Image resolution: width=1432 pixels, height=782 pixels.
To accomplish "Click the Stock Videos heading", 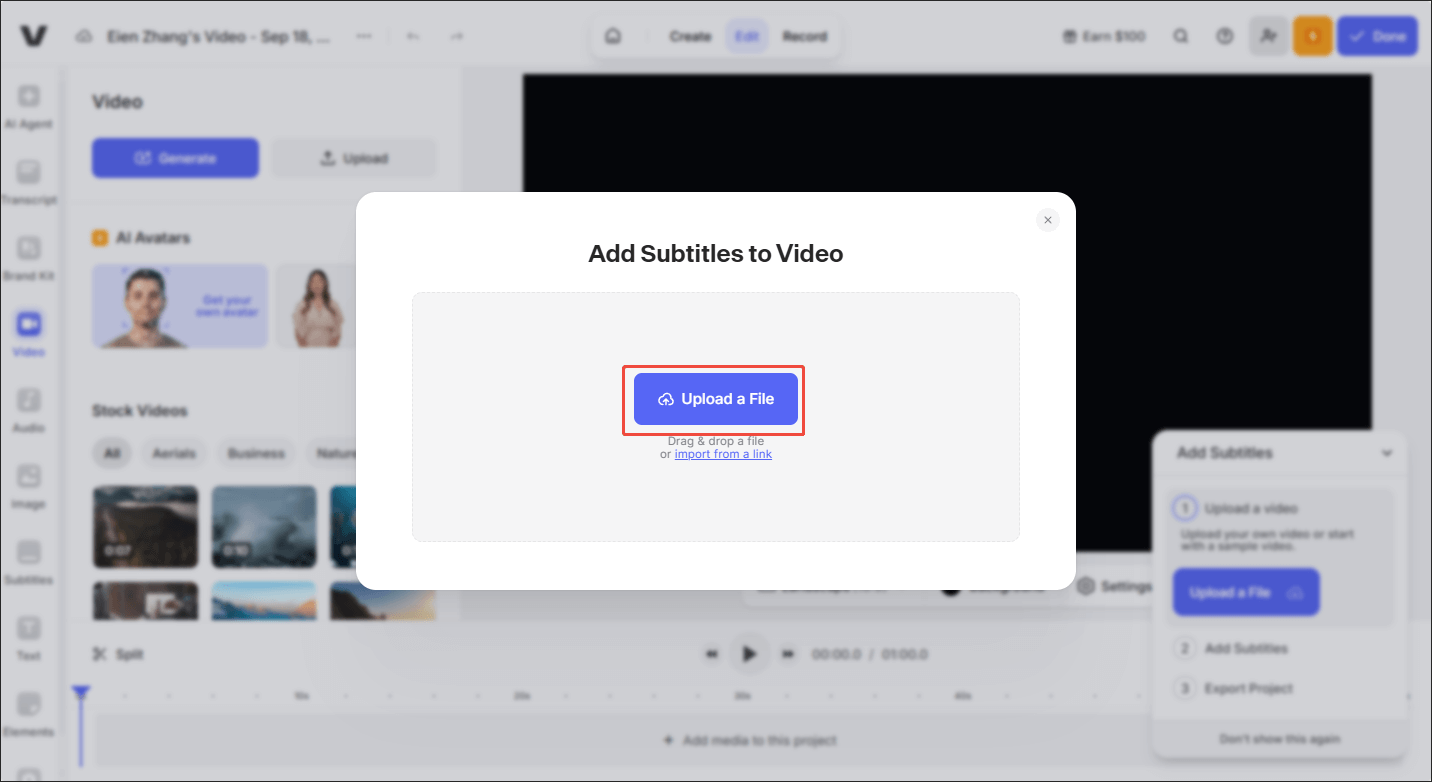I will (140, 411).
